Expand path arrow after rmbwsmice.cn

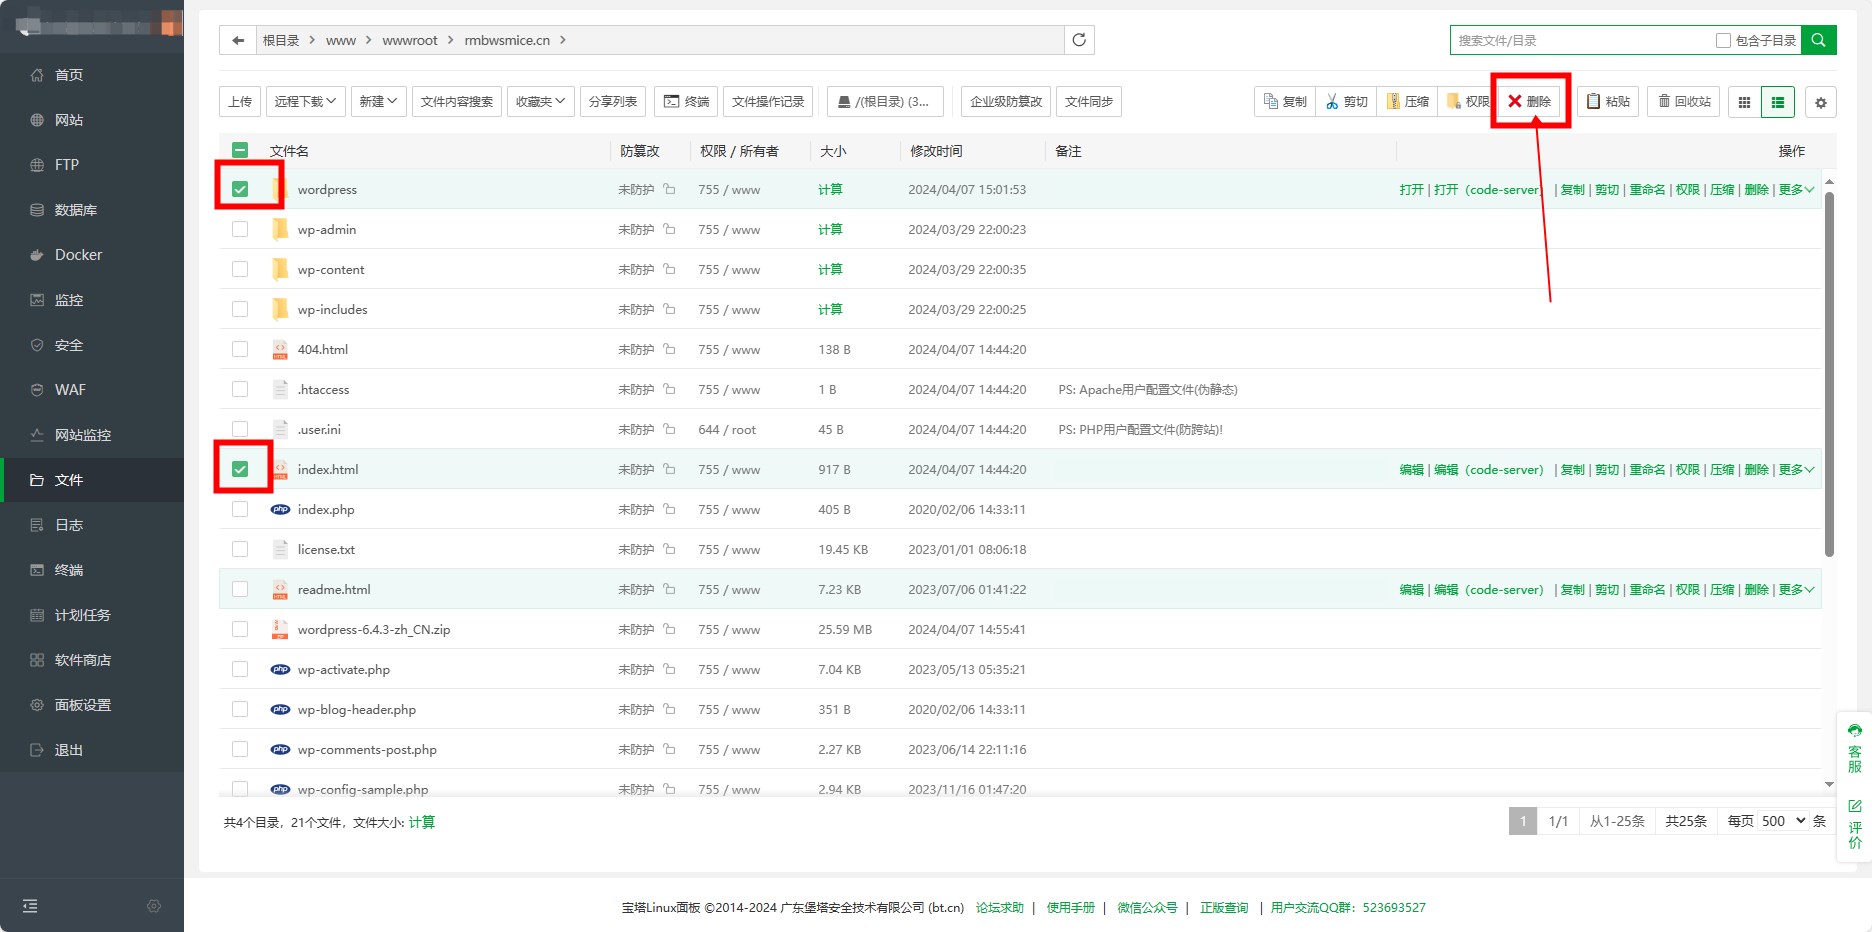(x=563, y=40)
